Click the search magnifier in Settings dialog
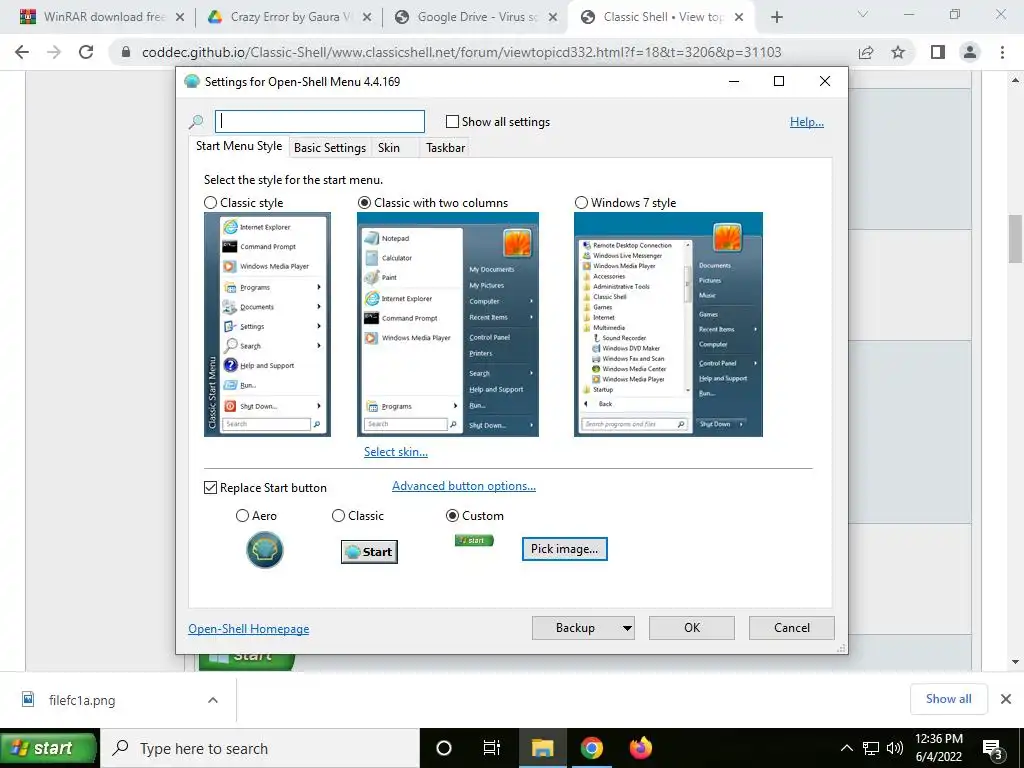The image size is (1024, 768). pos(196,121)
